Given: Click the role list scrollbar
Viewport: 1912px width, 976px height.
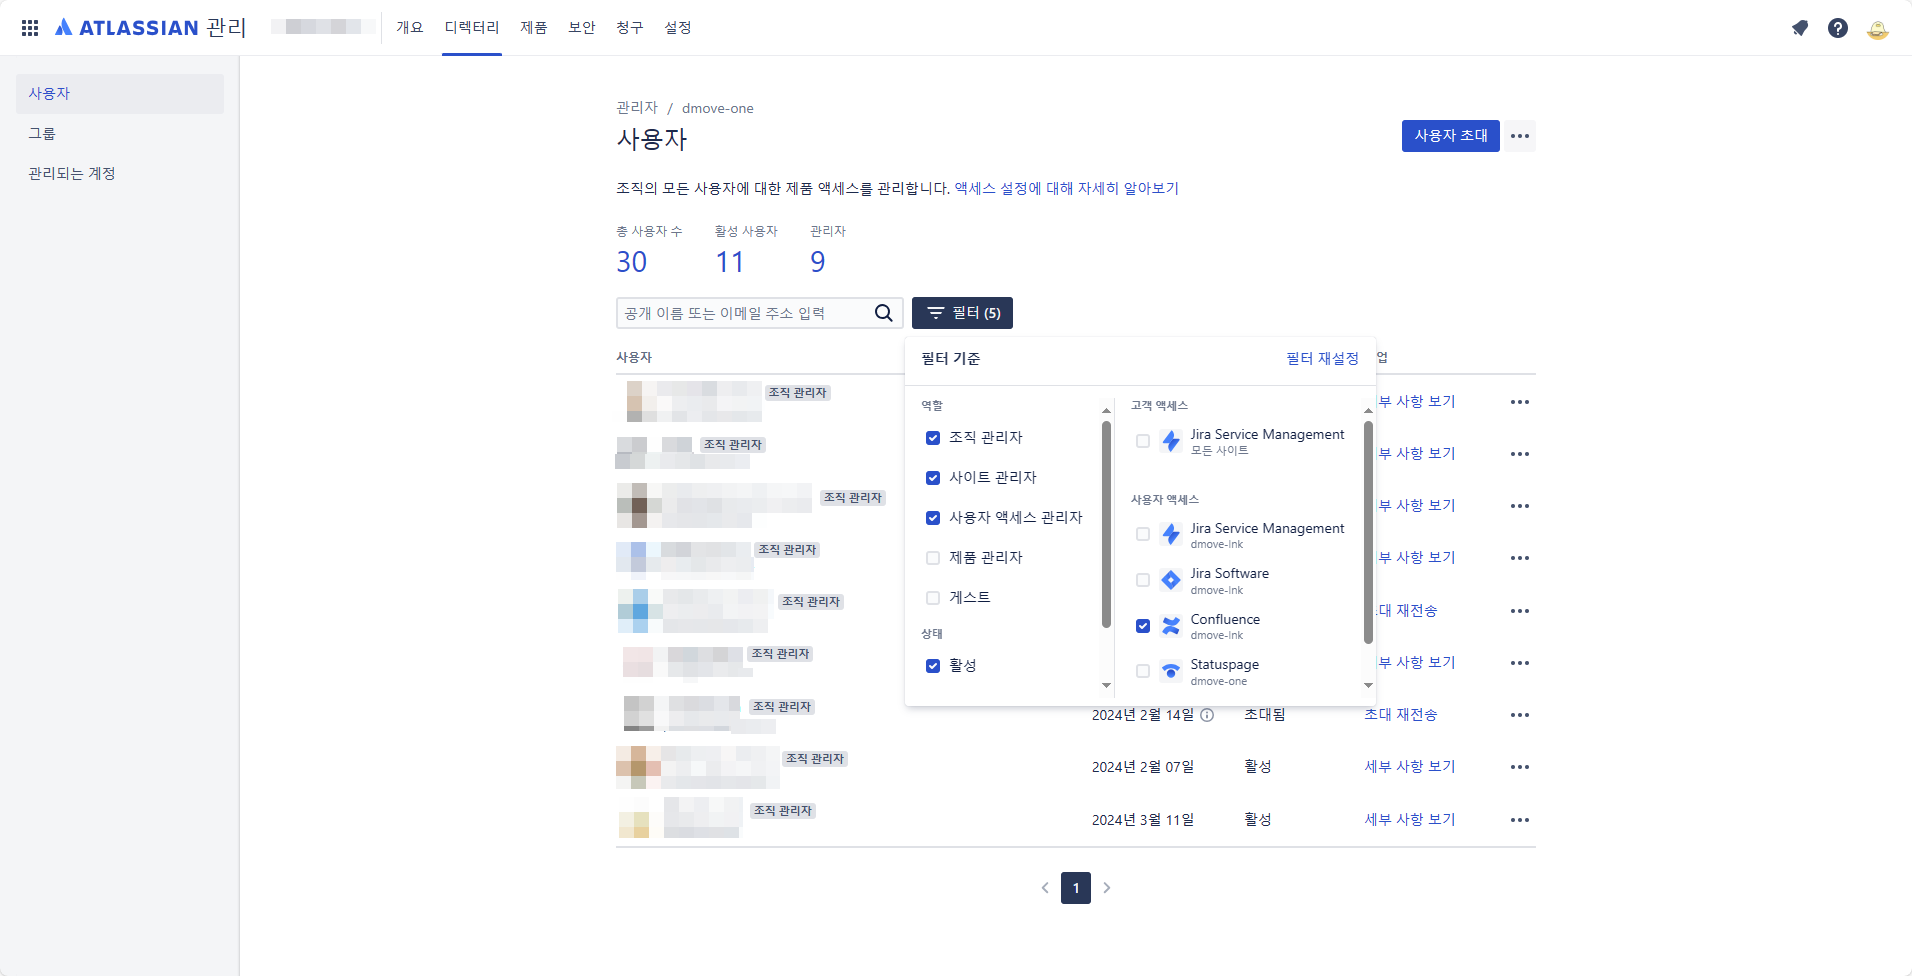Looking at the screenshot, I should (x=1106, y=524).
